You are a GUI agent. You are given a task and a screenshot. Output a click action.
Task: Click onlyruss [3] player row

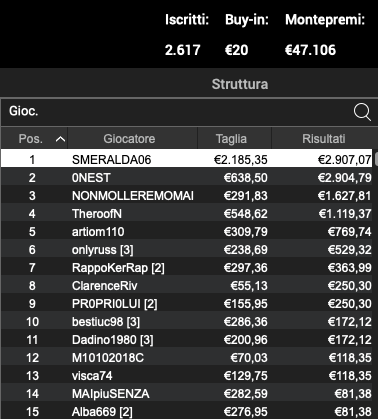[x=187, y=249]
